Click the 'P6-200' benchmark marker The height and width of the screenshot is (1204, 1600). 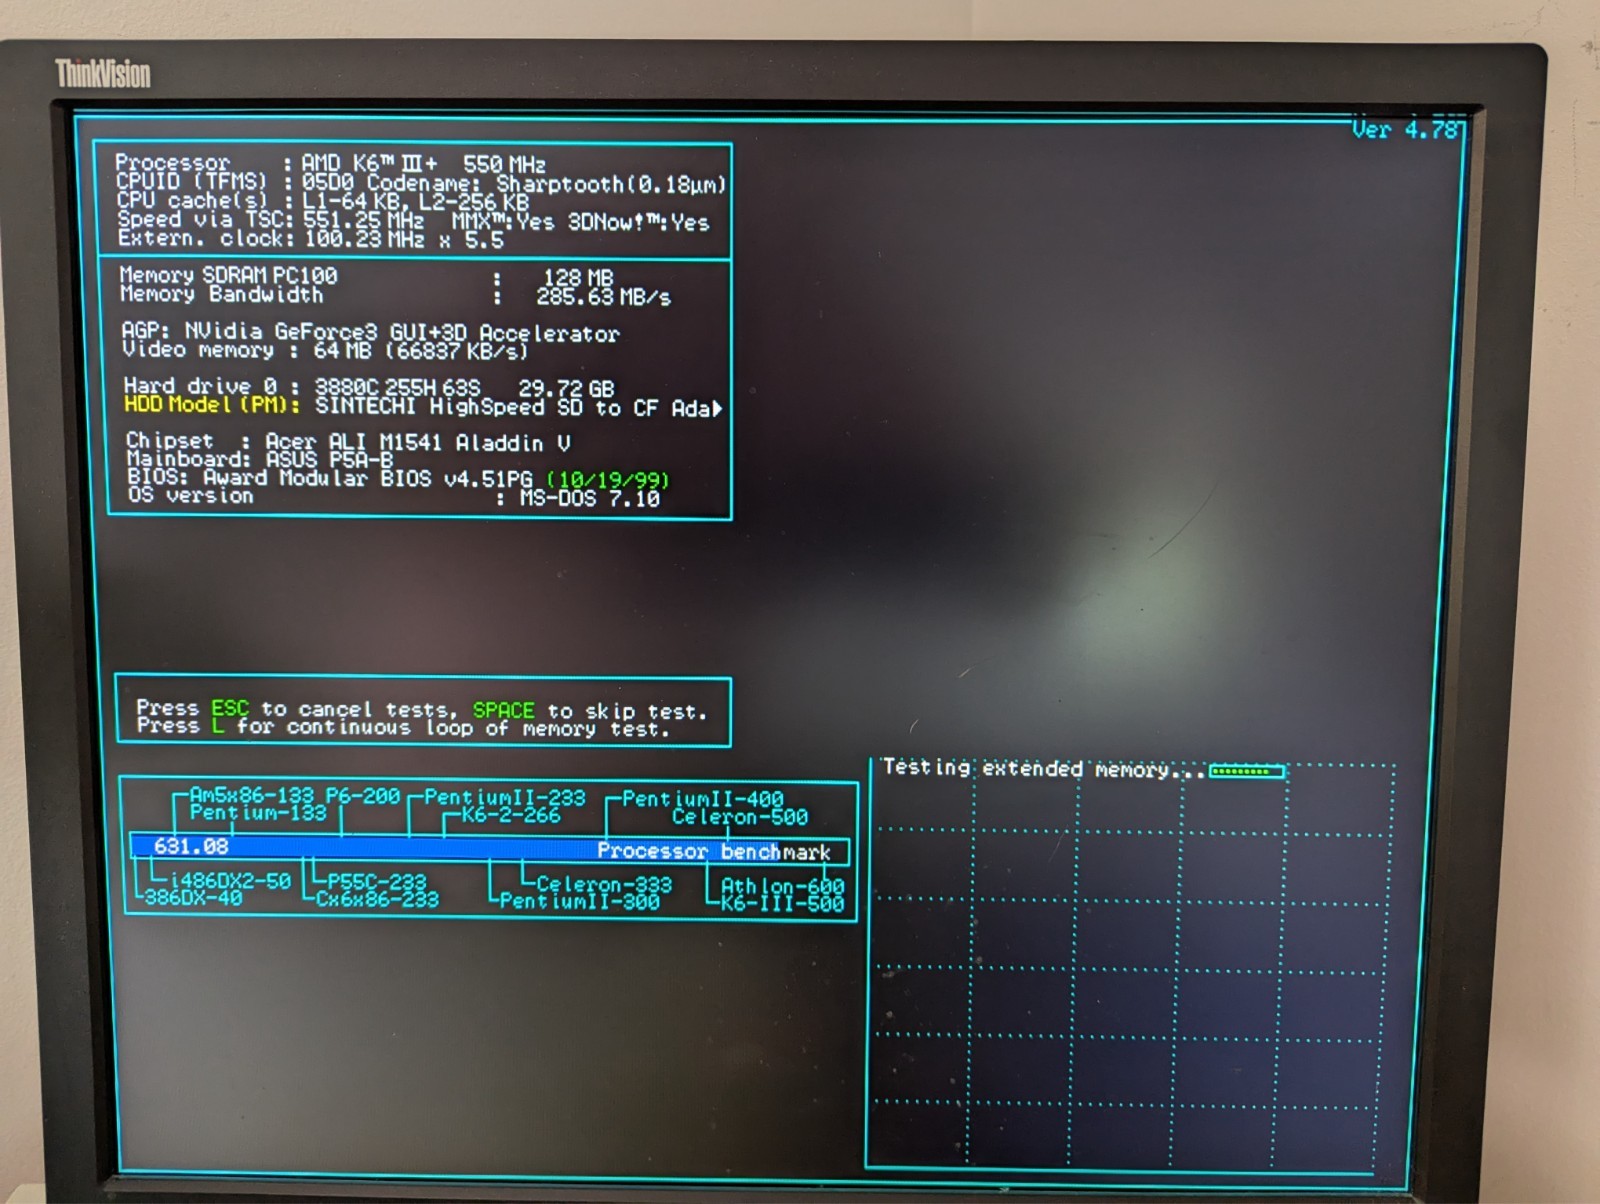[363, 796]
